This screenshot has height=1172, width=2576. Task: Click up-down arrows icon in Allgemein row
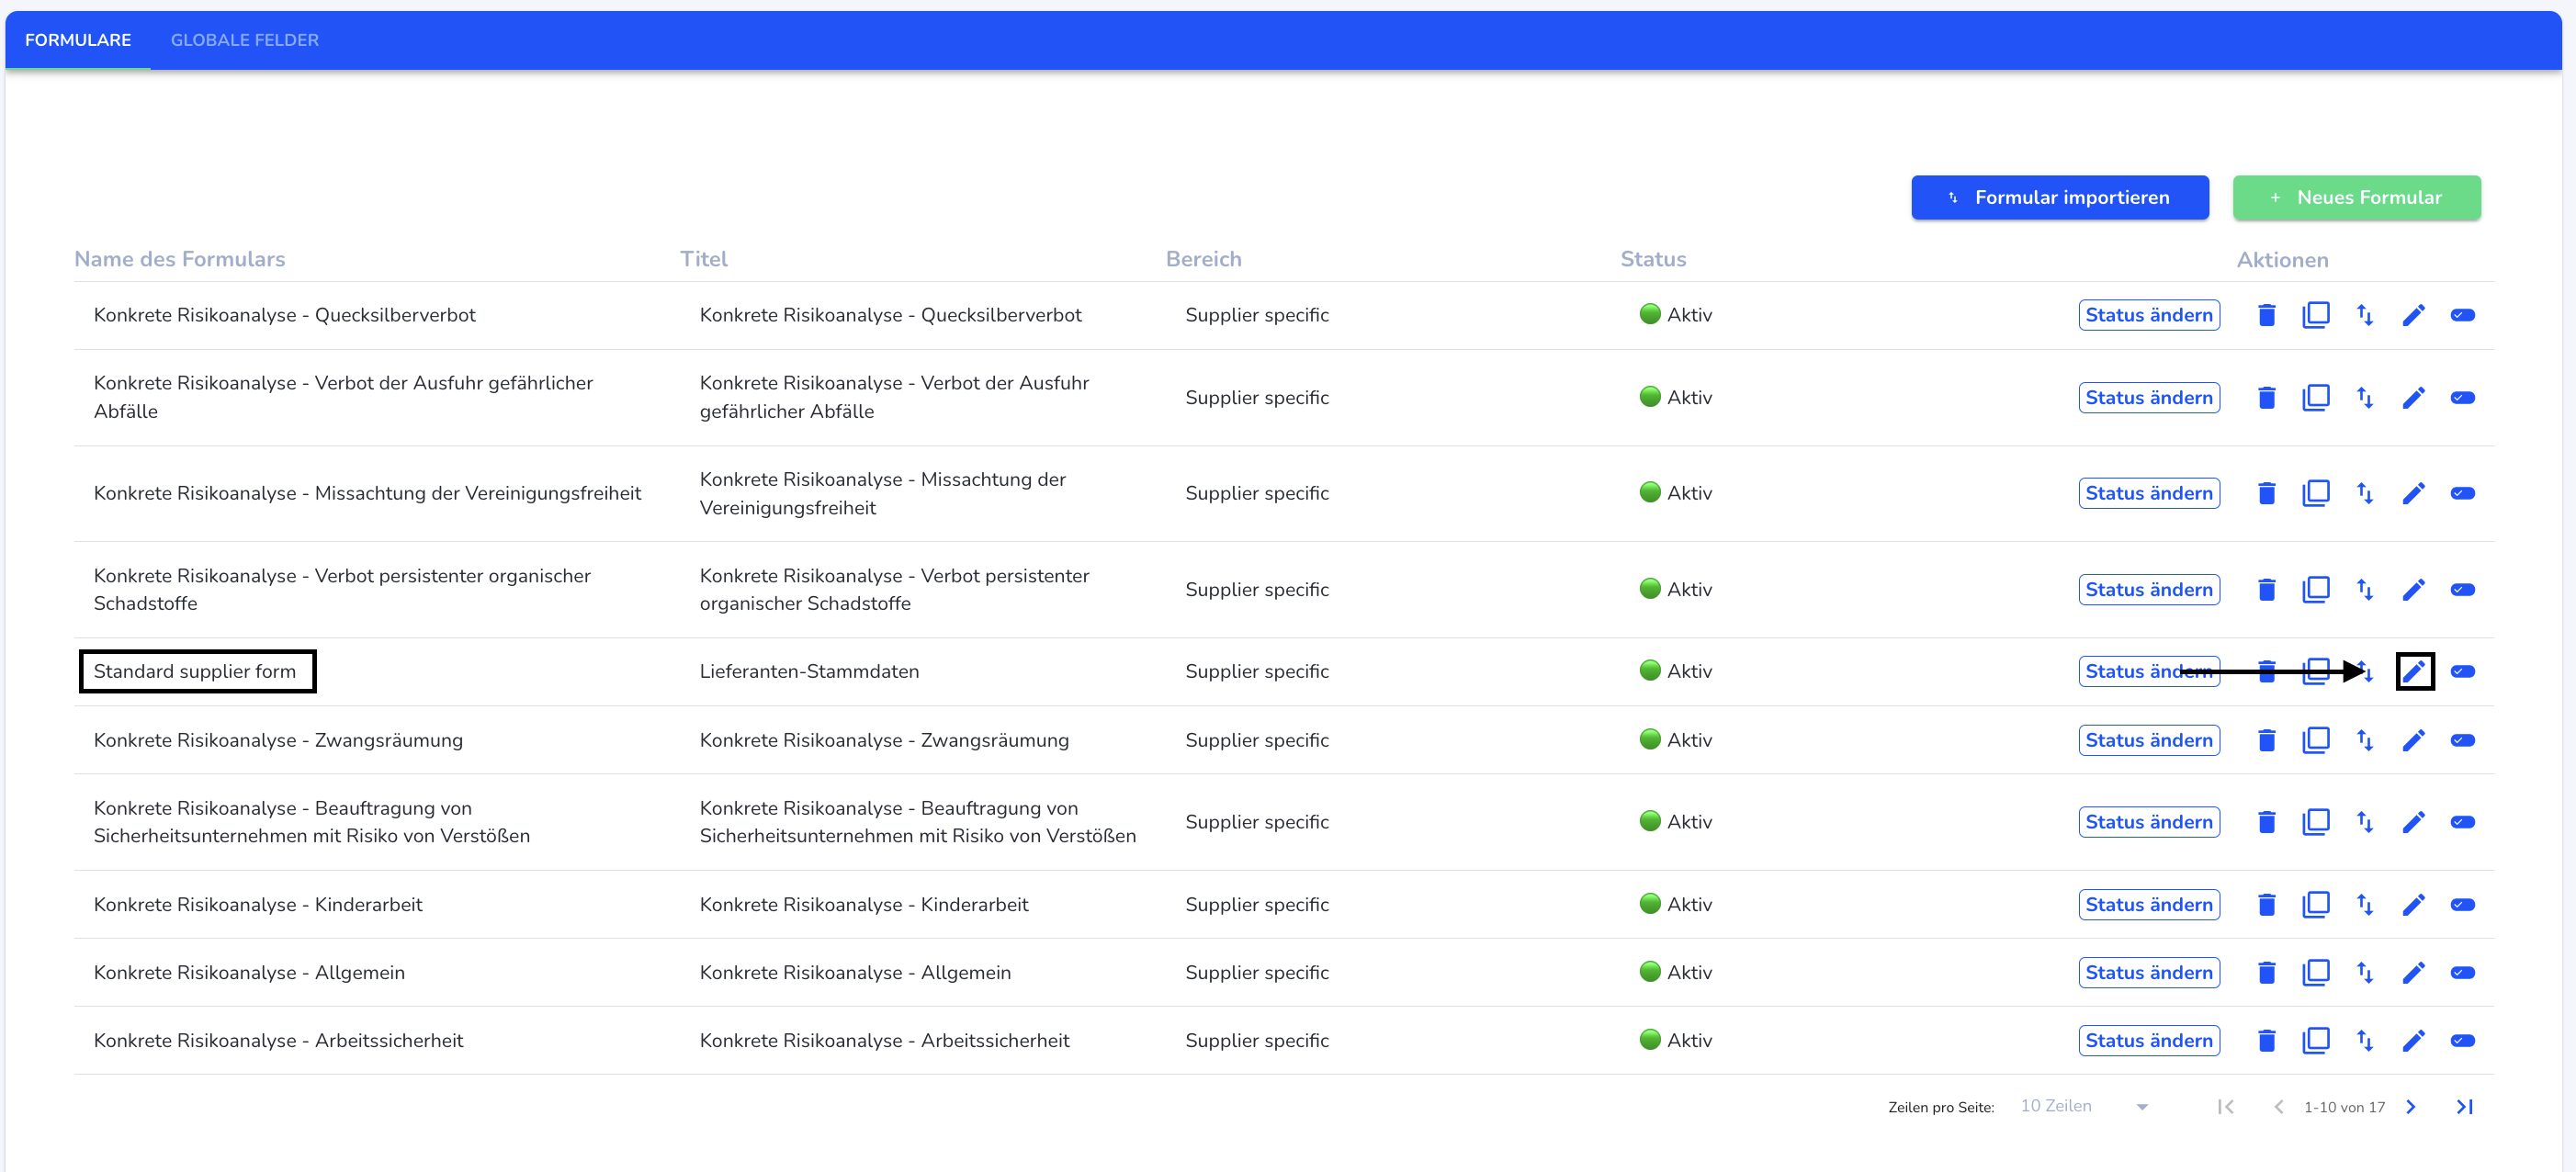(x=2365, y=972)
